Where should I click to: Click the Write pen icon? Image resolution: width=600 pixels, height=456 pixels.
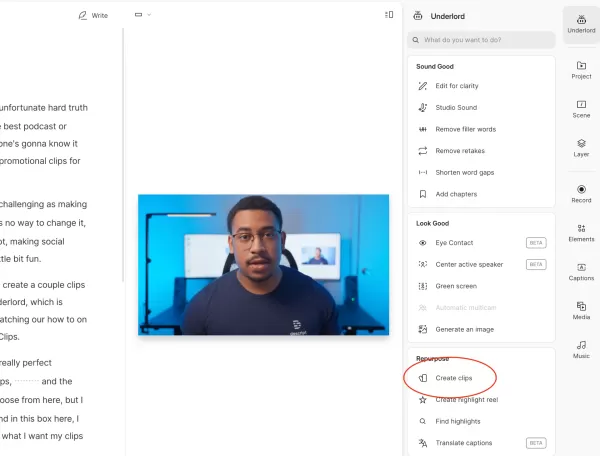(x=82, y=15)
